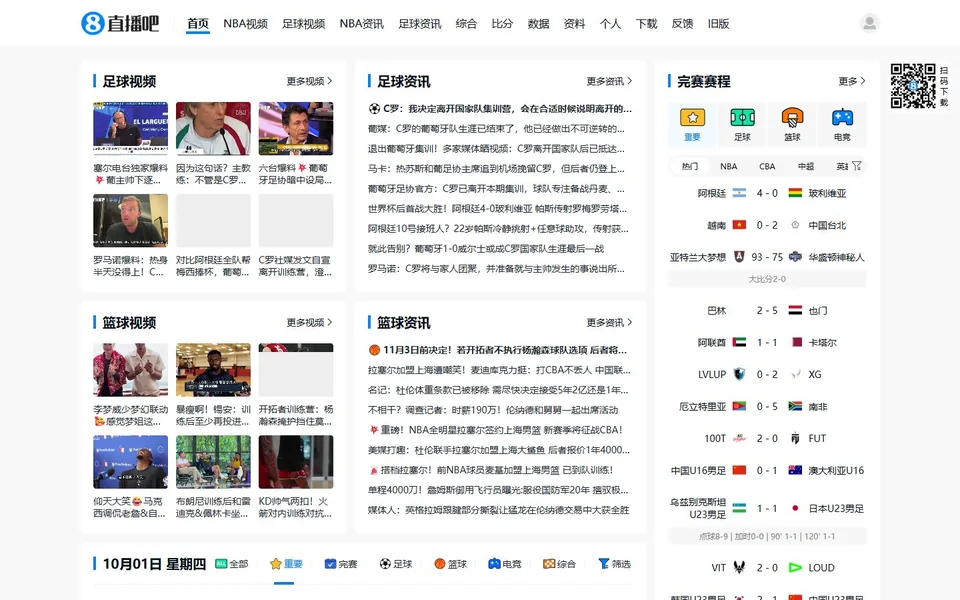Select the 中超 league tab

[x=806, y=166]
